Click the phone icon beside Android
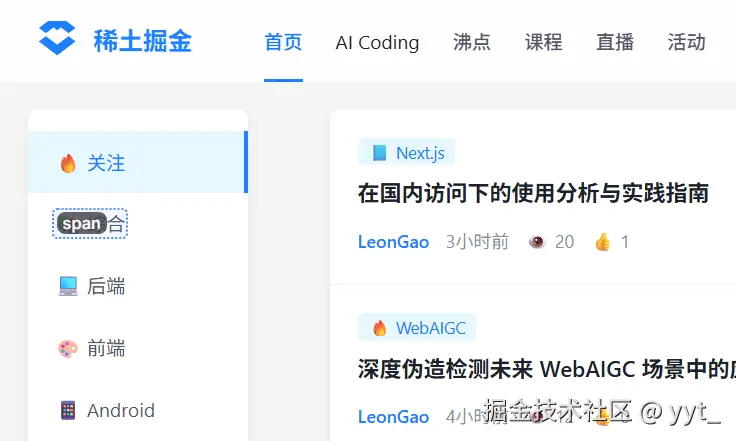 (68, 410)
